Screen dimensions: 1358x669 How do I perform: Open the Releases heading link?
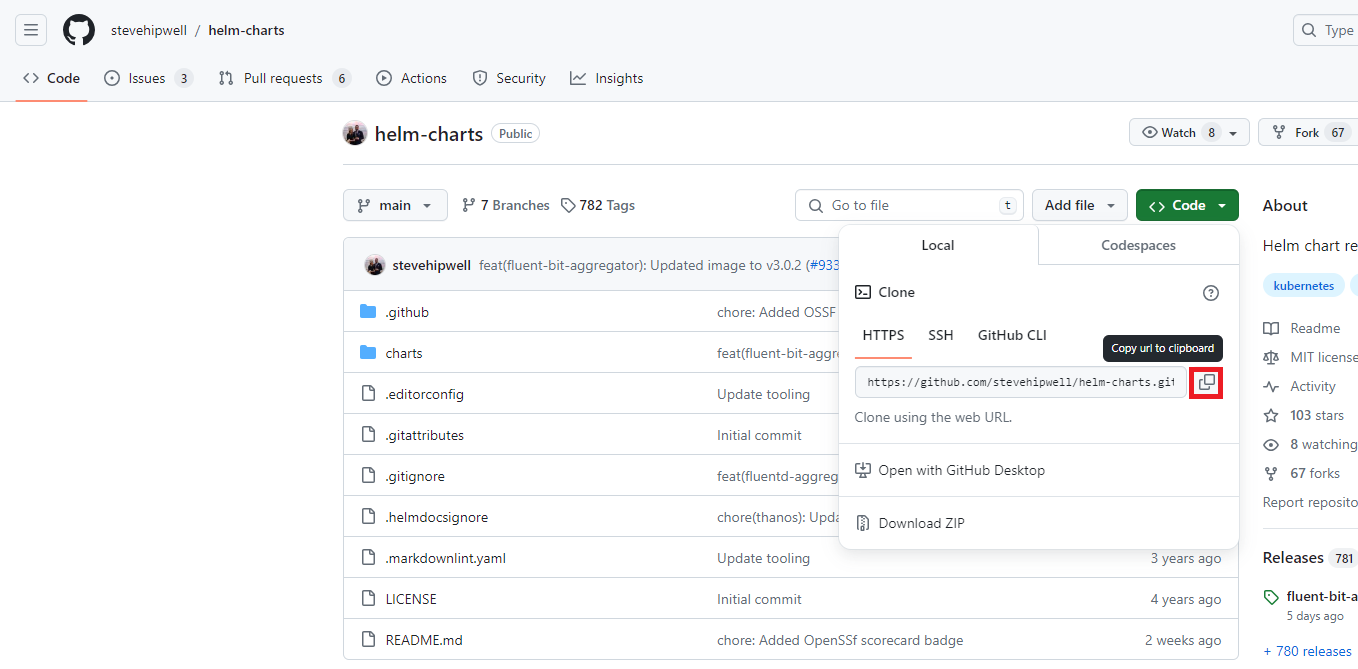coord(1293,557)
